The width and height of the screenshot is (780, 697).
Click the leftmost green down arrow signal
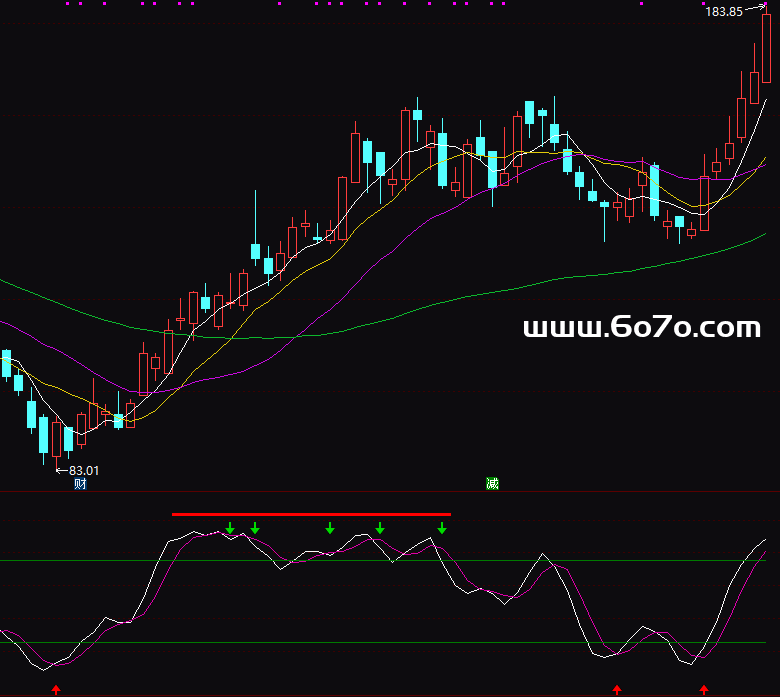[230, 528]
